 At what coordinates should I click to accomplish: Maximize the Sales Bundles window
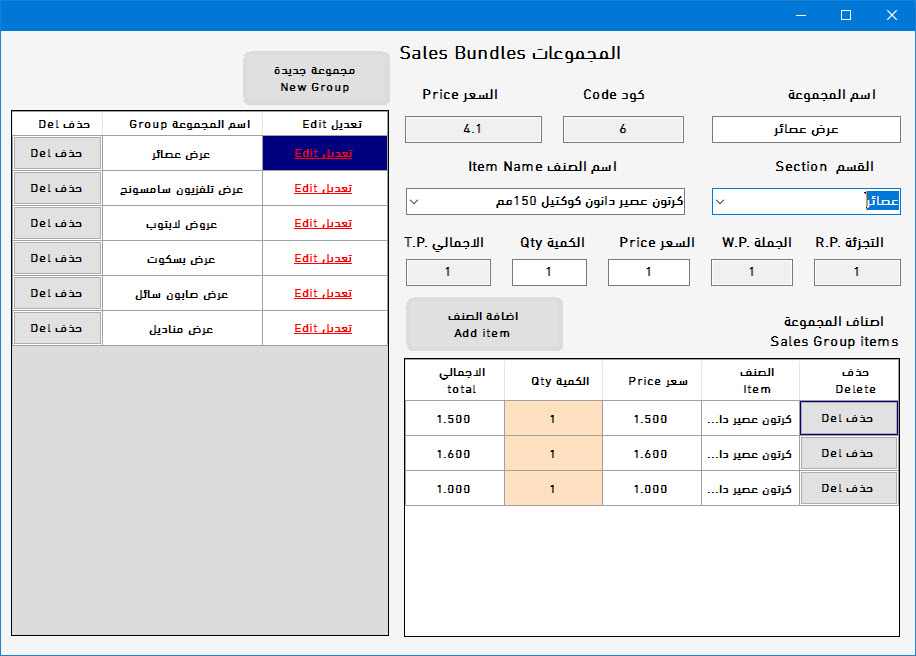(x=846, y=15)
